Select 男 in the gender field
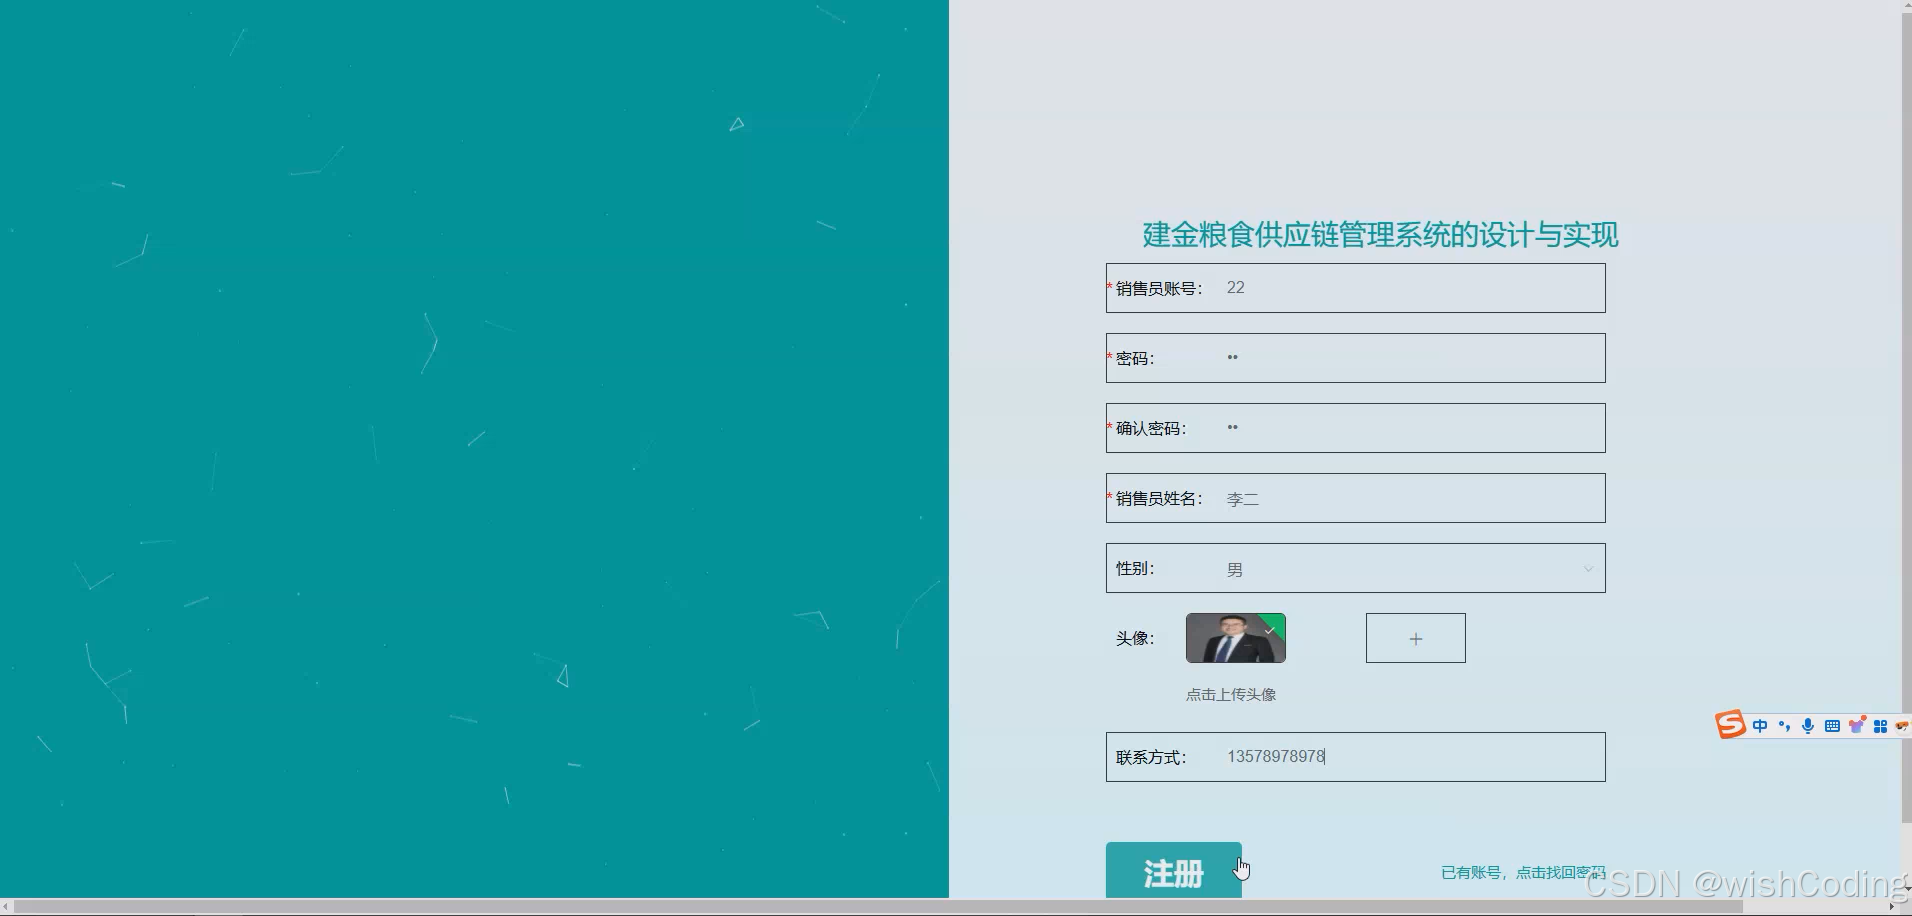 click(1234, 568)
